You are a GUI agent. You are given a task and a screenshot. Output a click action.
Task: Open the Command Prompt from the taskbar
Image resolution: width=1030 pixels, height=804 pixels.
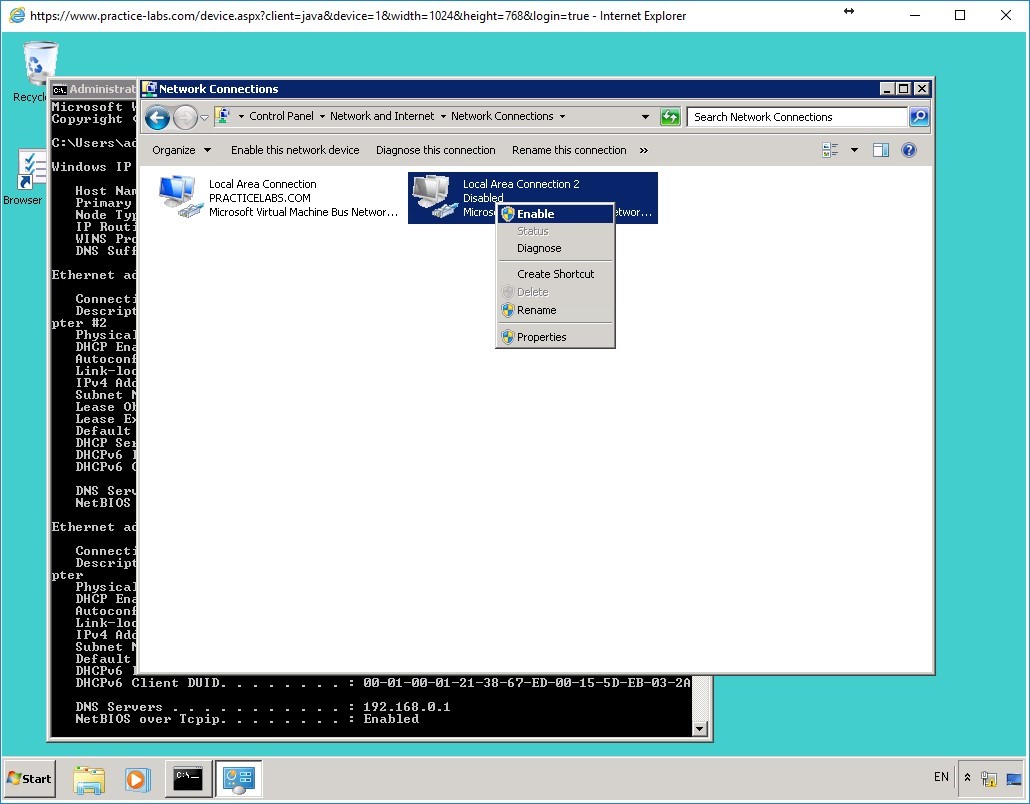click(x=188, y=778)
